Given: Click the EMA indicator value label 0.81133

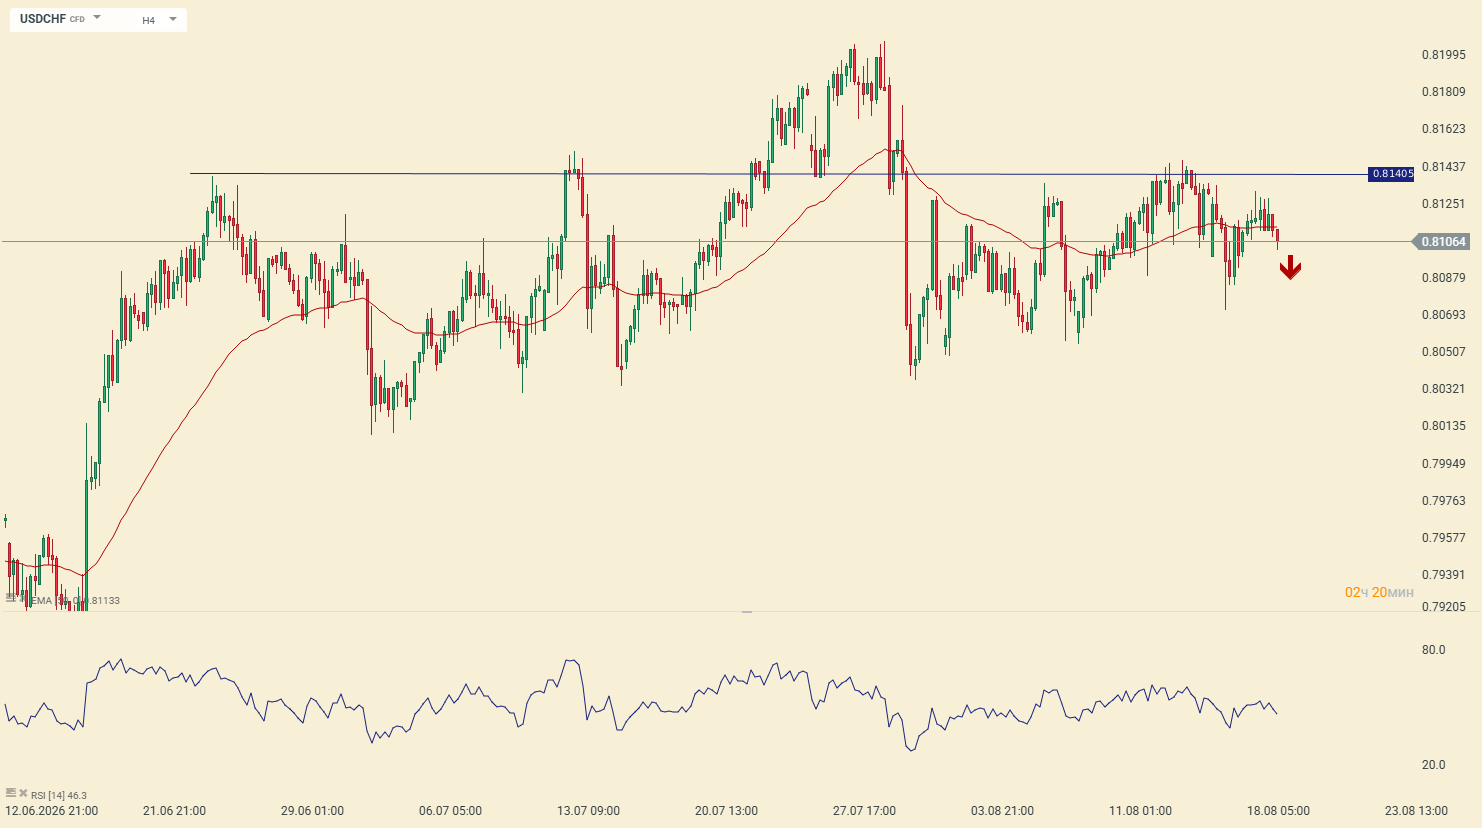Looking at the screenshot, I should tap(104, 601).
